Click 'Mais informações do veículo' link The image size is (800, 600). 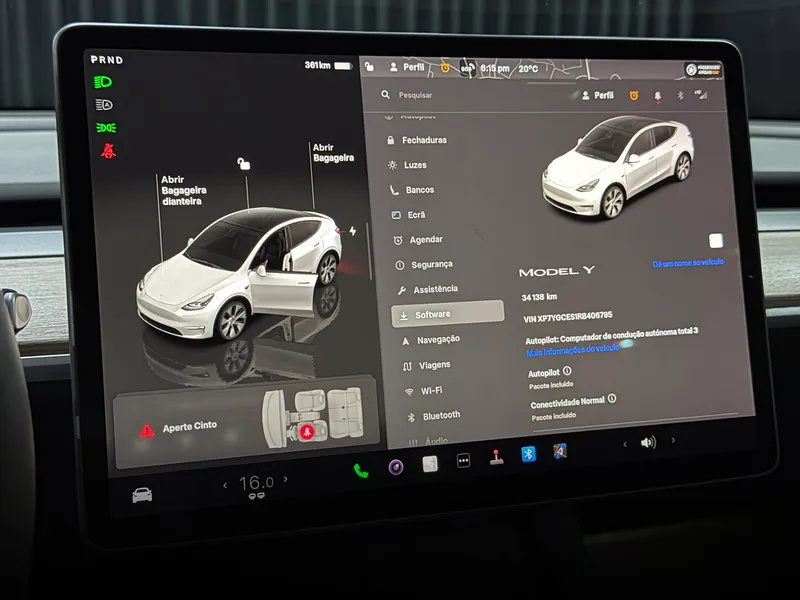click(572, 350)
